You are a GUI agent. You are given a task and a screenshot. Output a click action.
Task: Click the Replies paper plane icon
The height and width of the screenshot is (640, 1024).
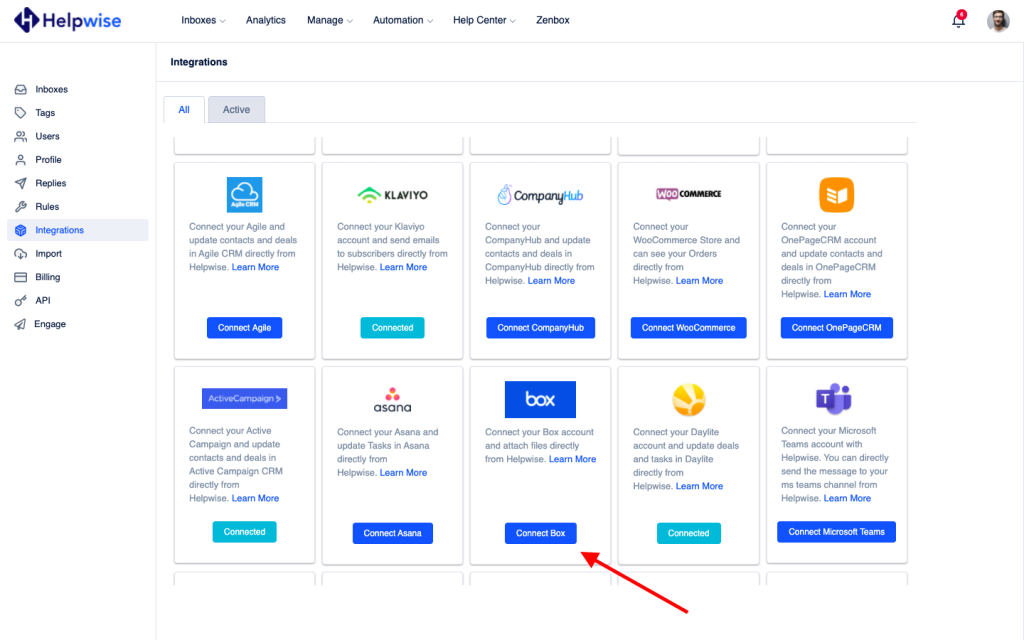click(x=21, y=184)
